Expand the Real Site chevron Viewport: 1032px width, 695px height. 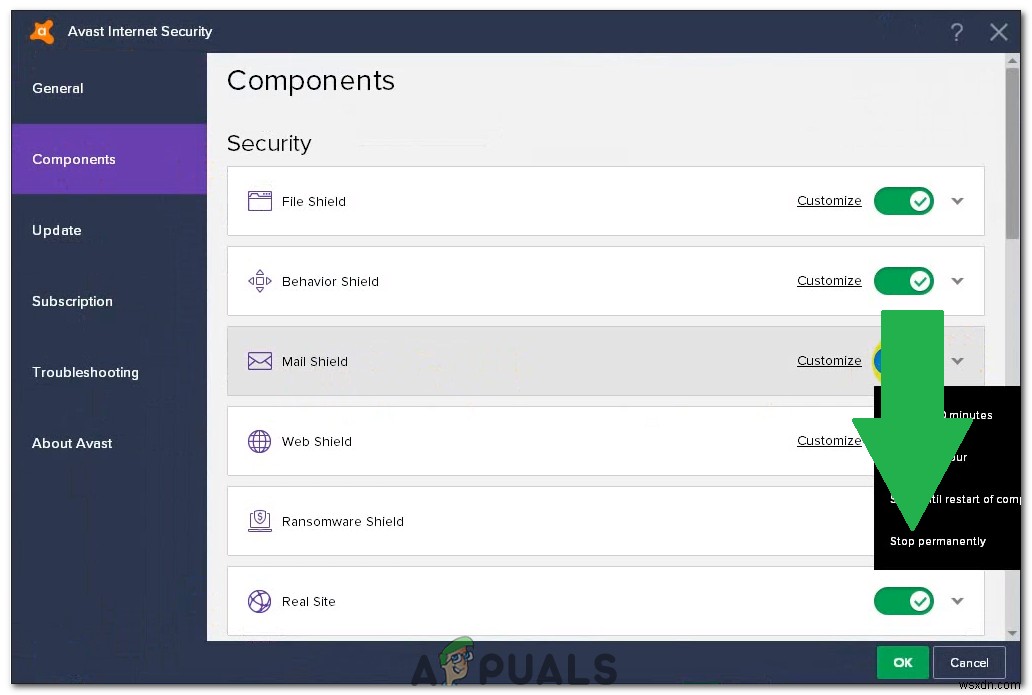click(957, 601)
